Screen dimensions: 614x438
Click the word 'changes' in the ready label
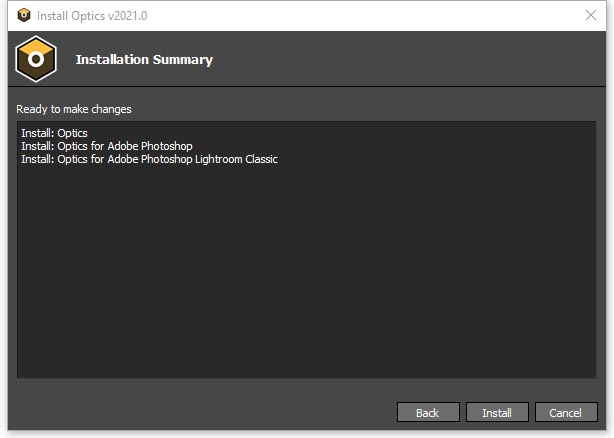point(111,109)
